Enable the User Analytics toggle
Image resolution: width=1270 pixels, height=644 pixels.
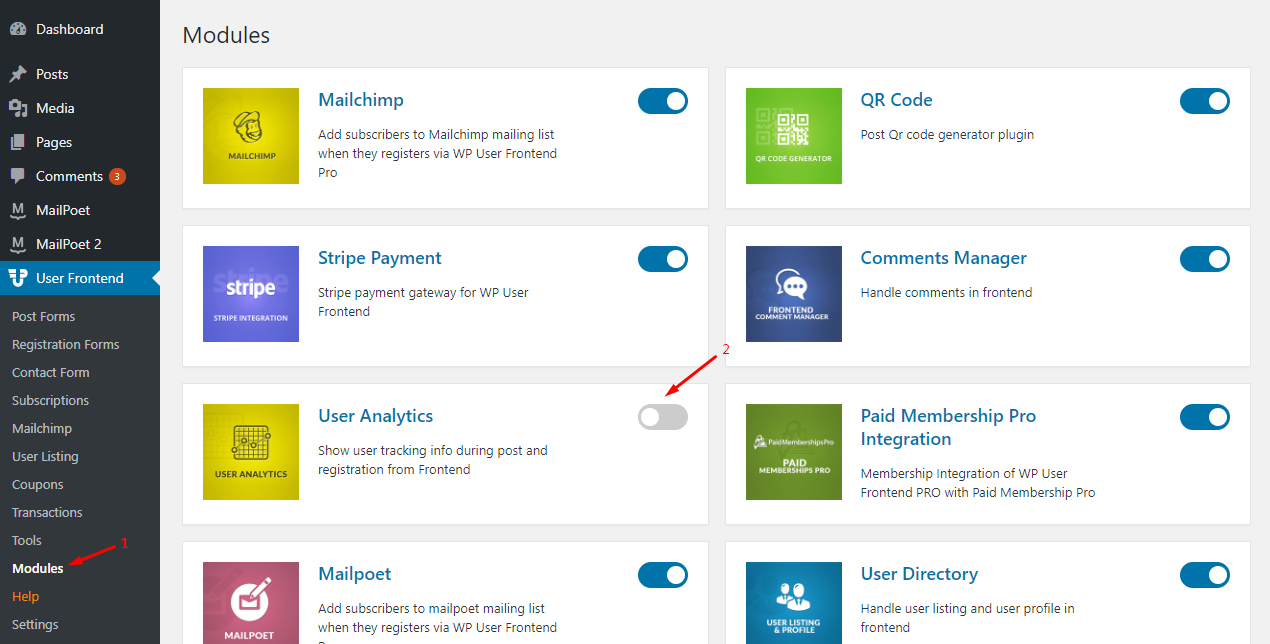(x=663, y=417)
